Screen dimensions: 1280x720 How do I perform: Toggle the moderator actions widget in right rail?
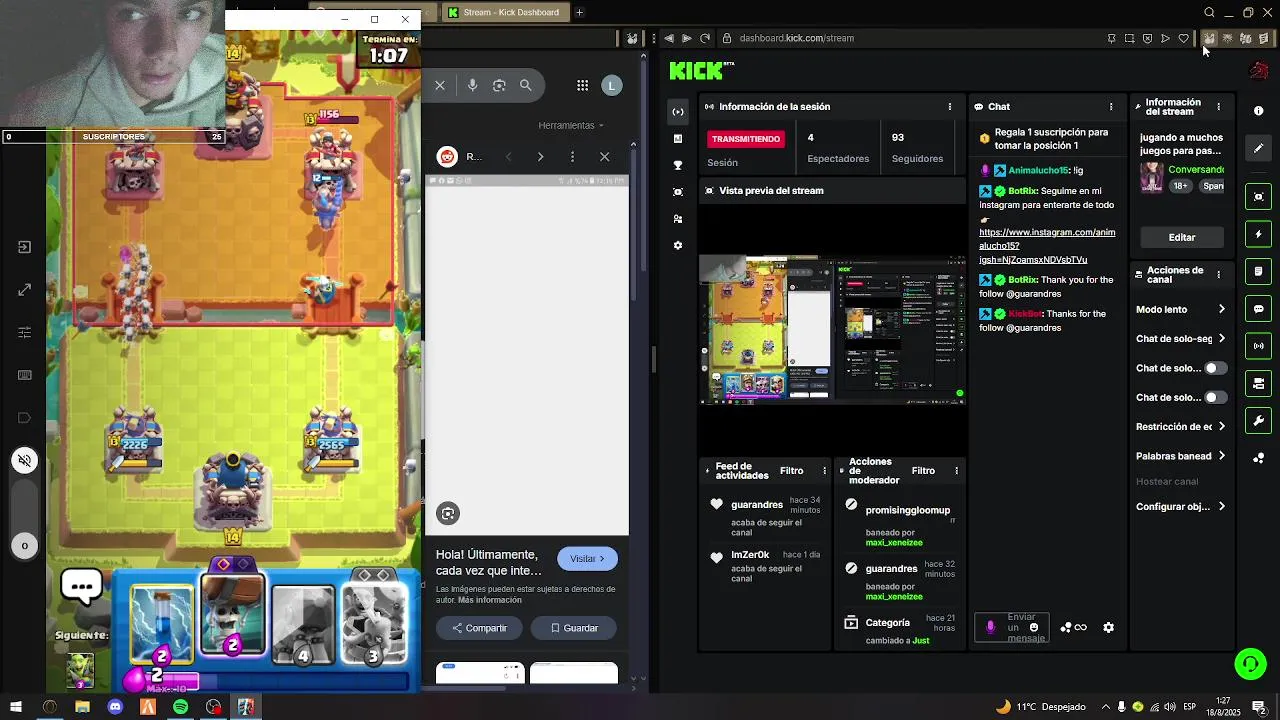click(1258, 383)
